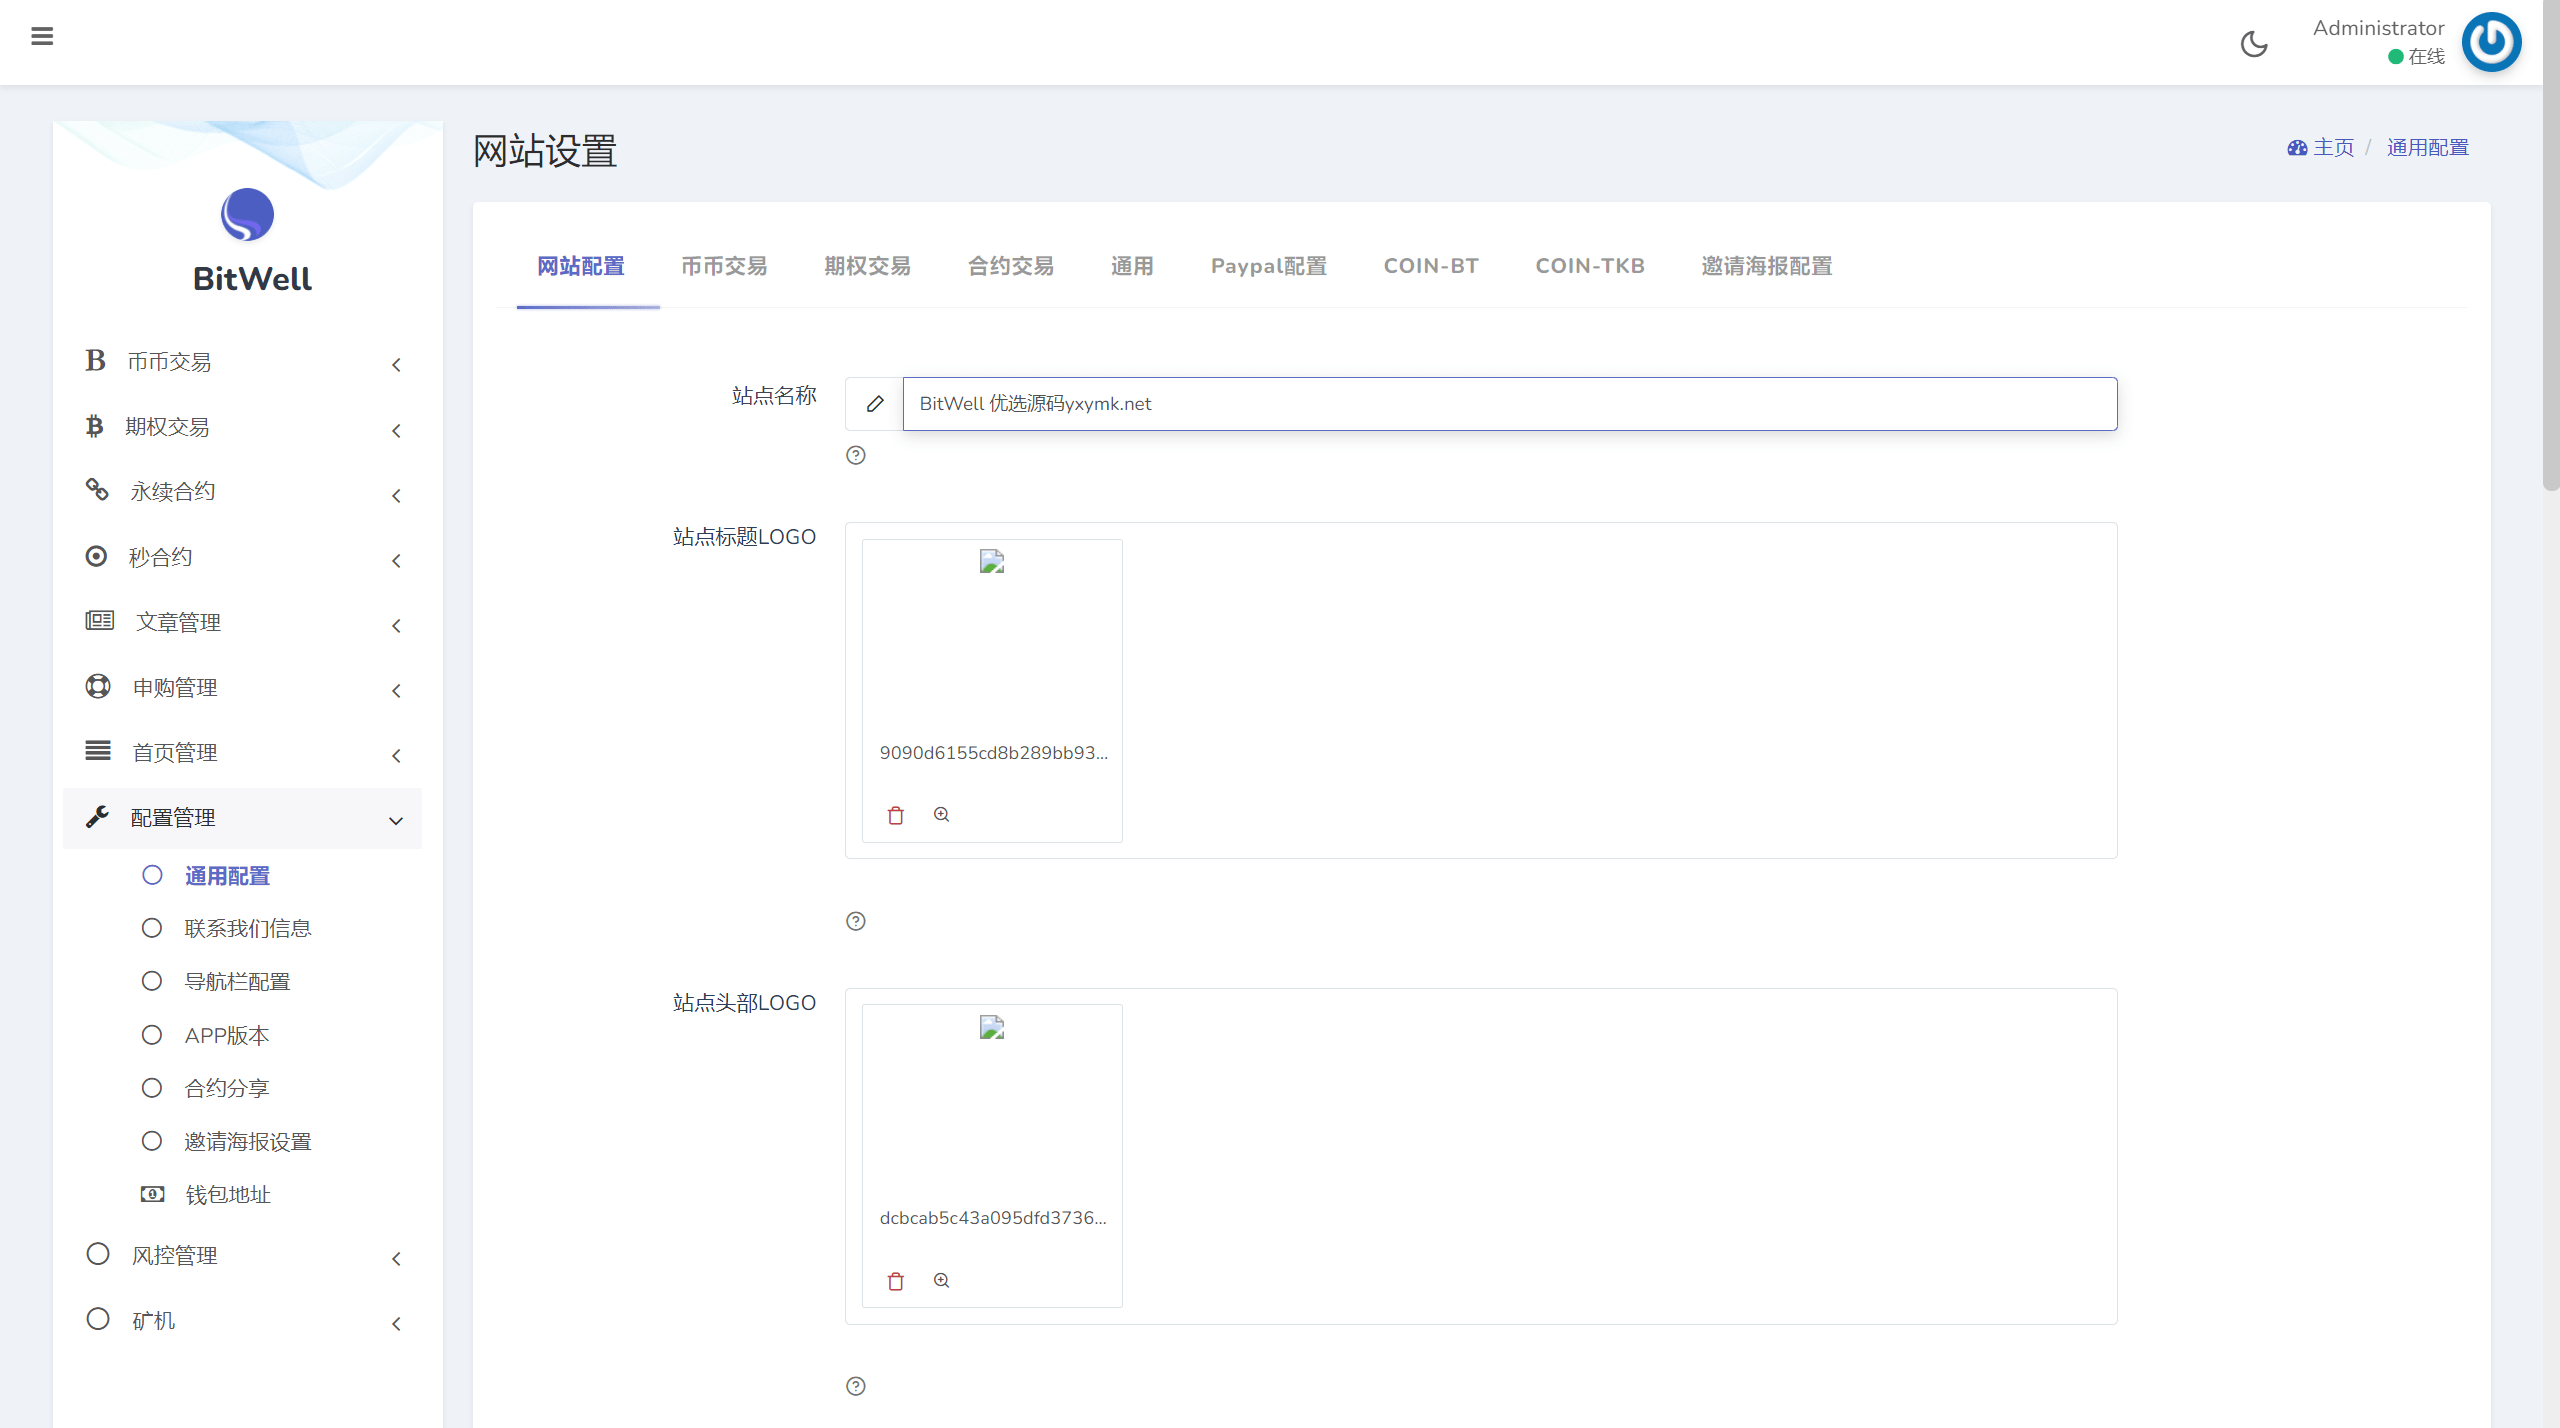Screen dimensions: 2560x1428
Task: Toggle dark mode moon icon
Action: pos(2254,44)
